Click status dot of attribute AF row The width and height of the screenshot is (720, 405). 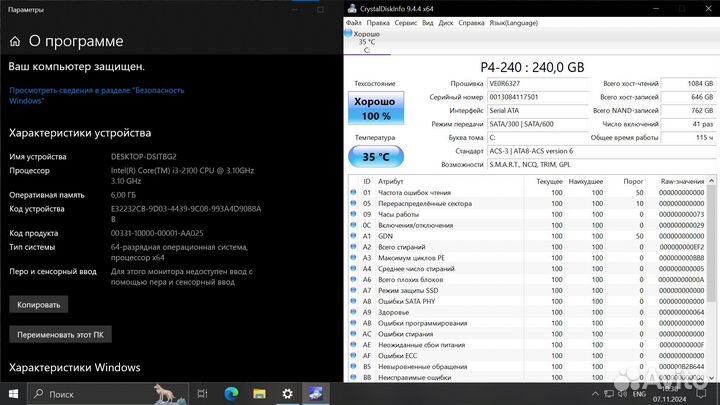point(353,356)
